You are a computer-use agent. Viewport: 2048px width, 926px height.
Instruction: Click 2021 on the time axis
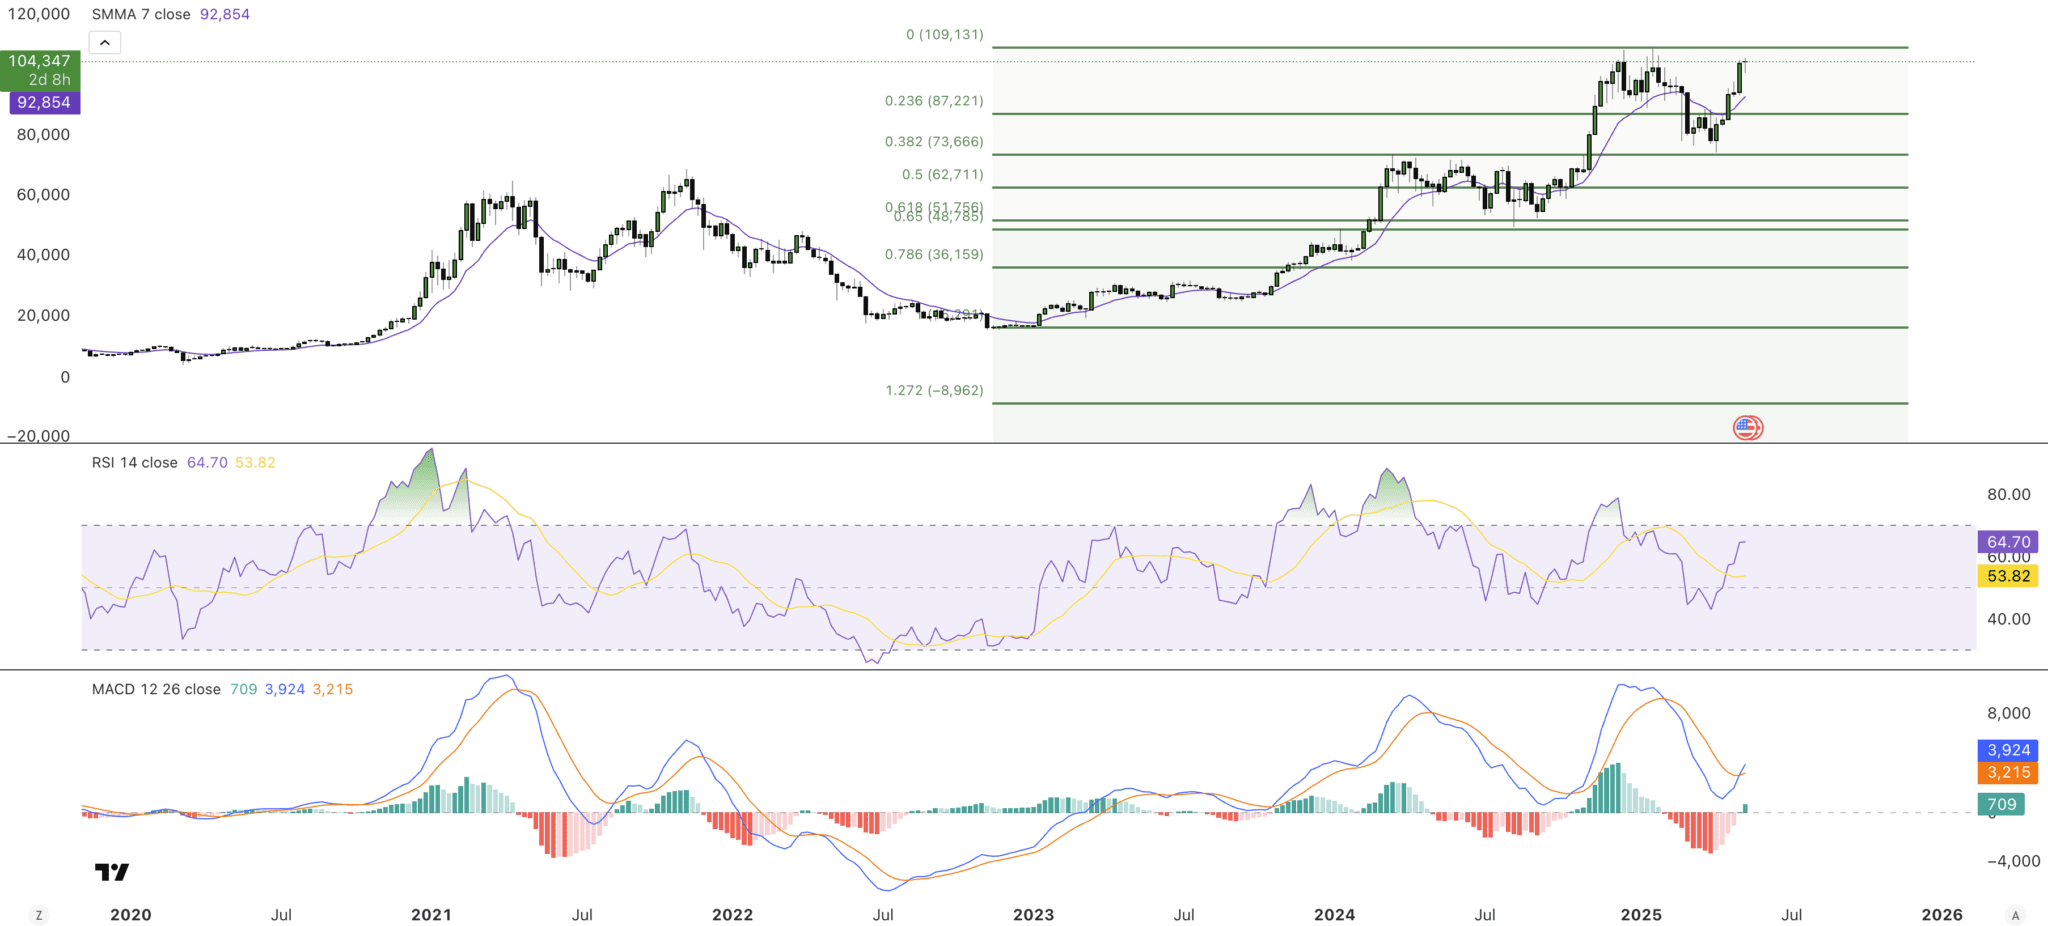click(x=431, y=914)
